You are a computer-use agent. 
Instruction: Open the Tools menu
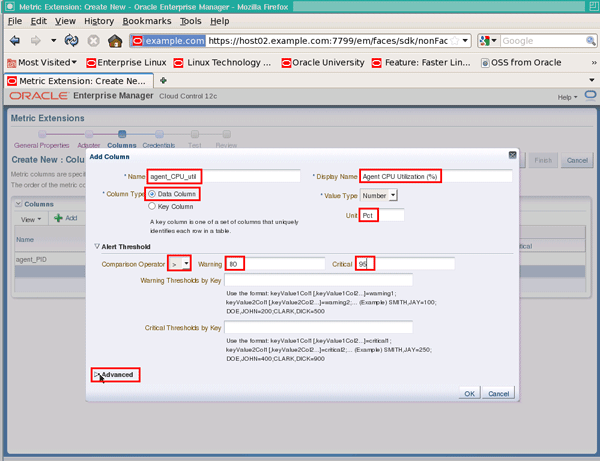coord(191,21)
